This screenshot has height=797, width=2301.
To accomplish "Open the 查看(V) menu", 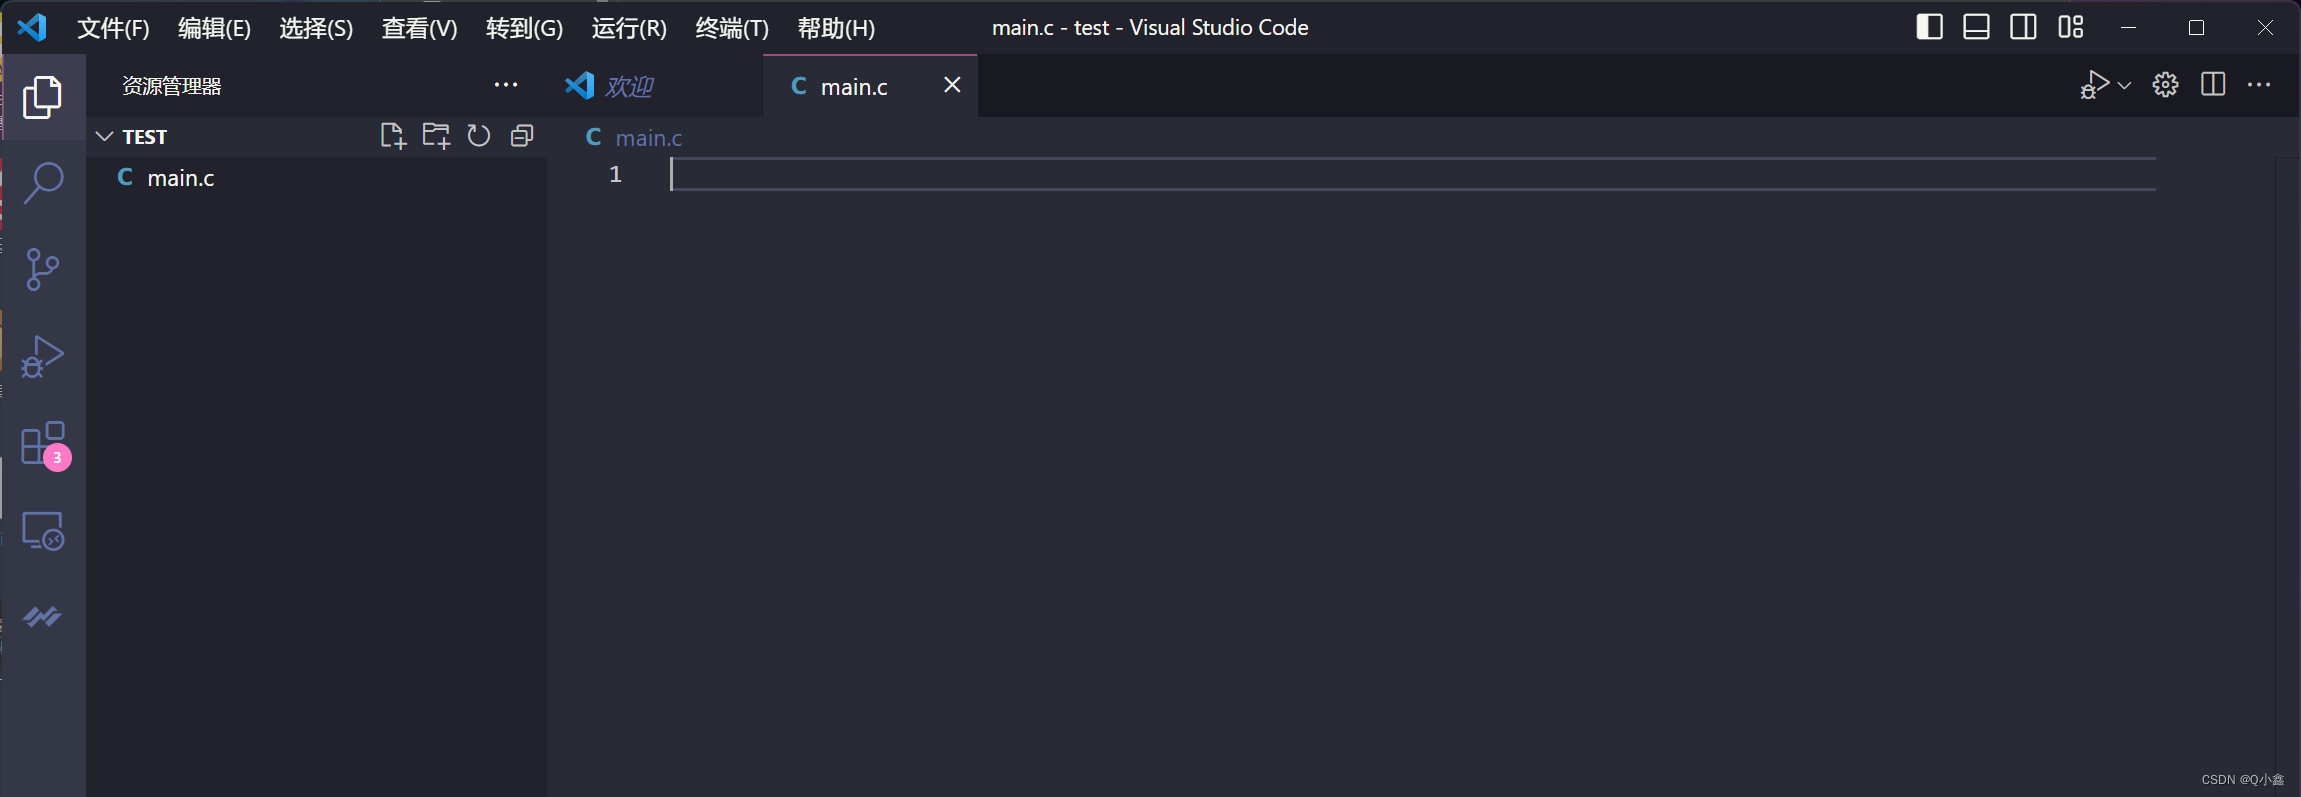I will pyautogui.click(x=419, y=28).
